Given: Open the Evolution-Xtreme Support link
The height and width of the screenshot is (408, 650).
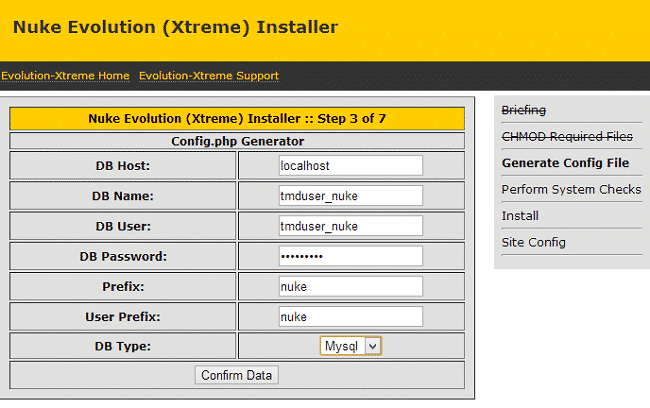Looking at the screenshot, I should pyautogui.click(x=208, y=76).
